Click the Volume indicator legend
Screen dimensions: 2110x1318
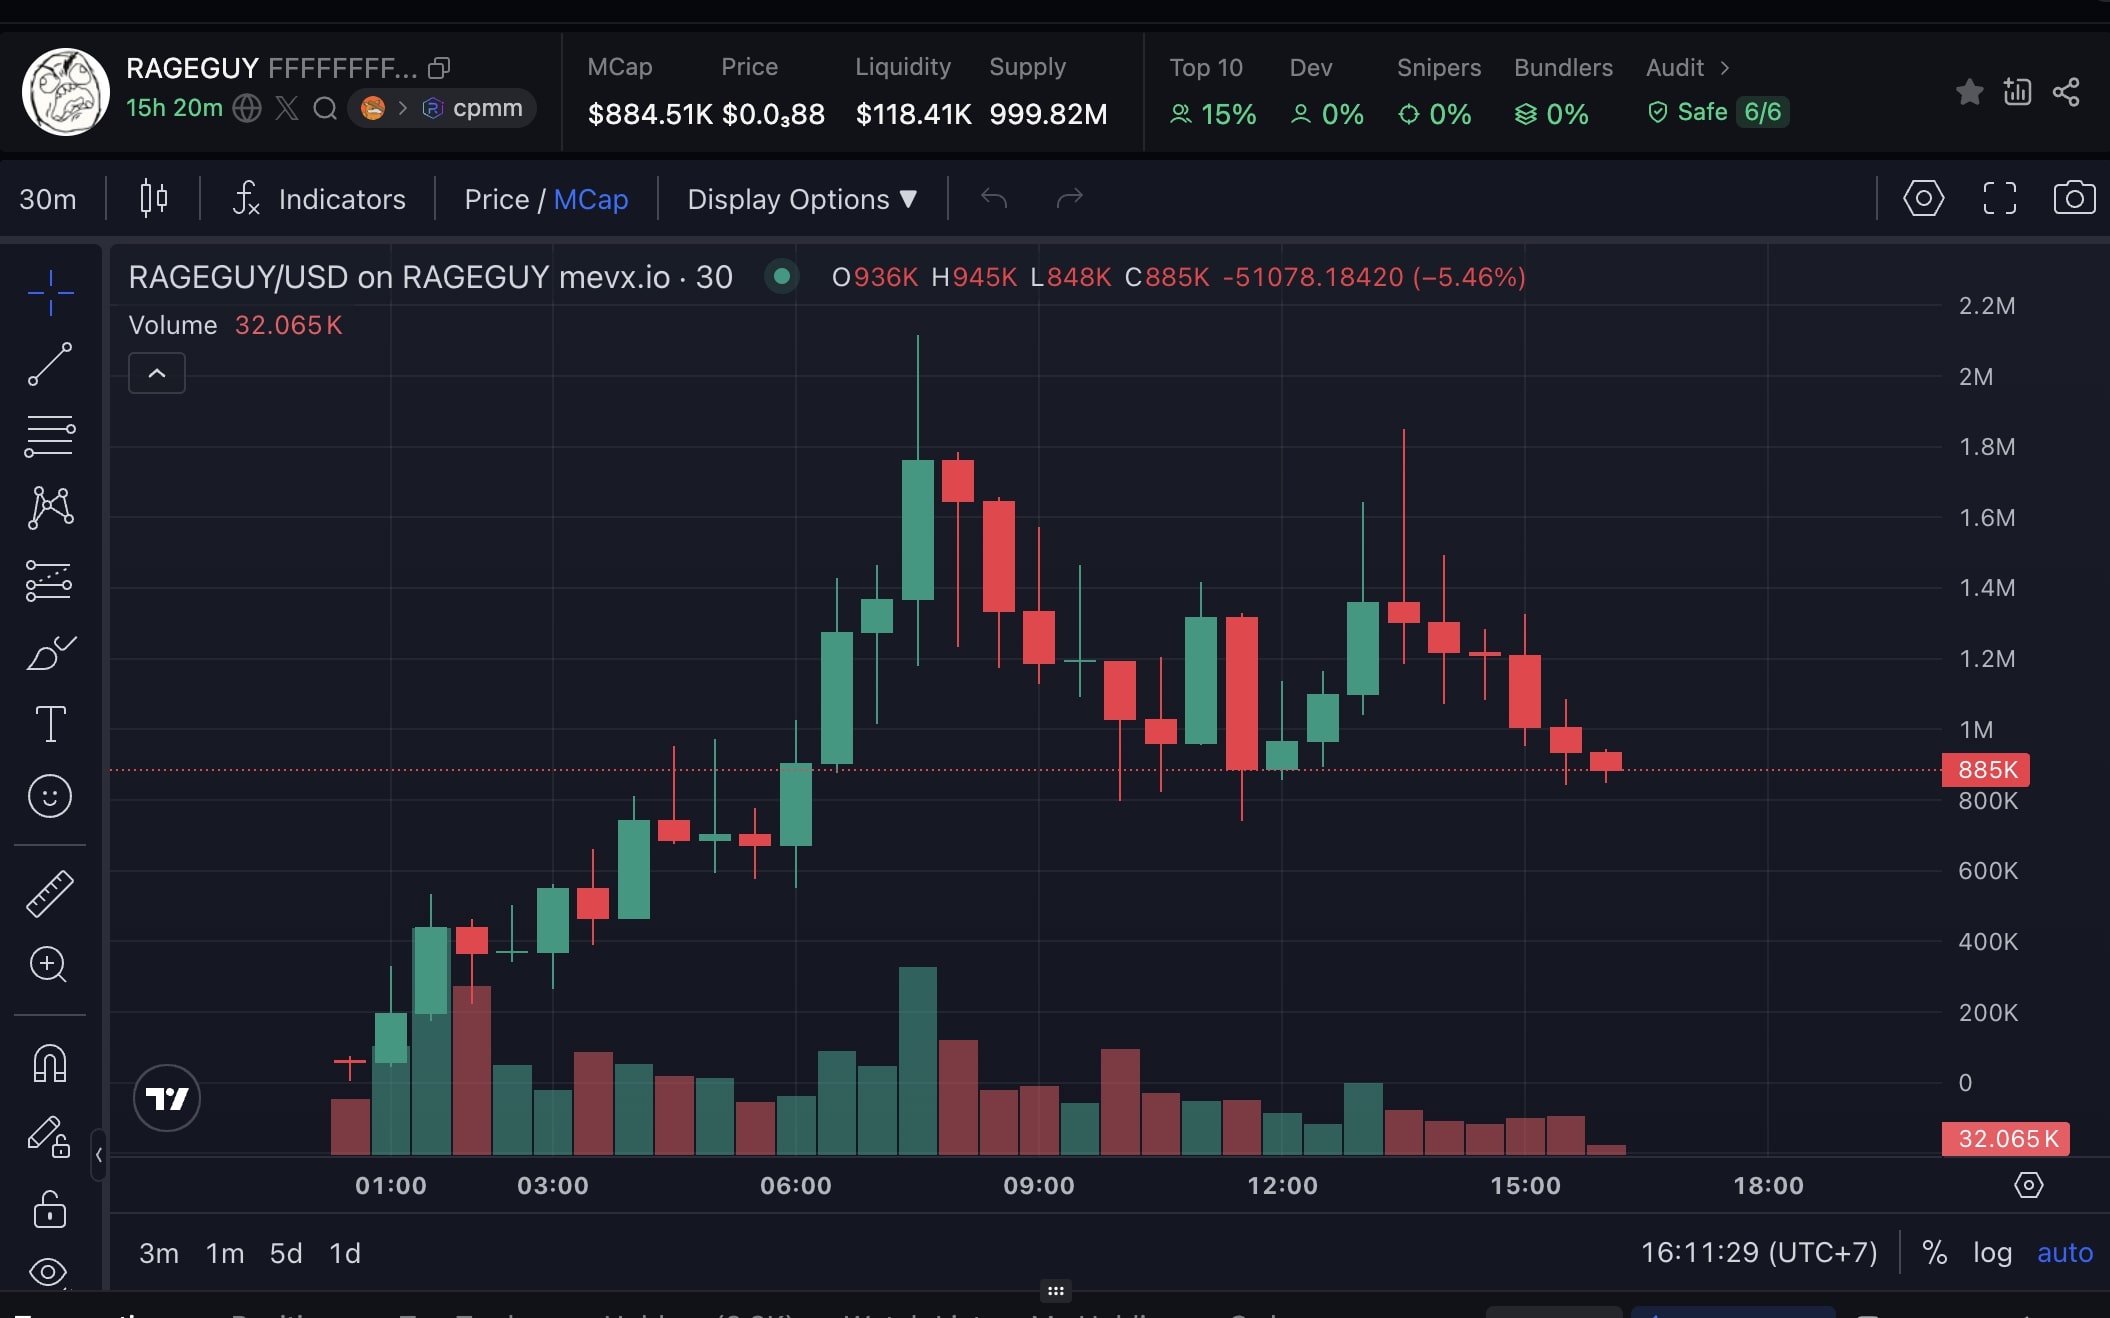235,325
